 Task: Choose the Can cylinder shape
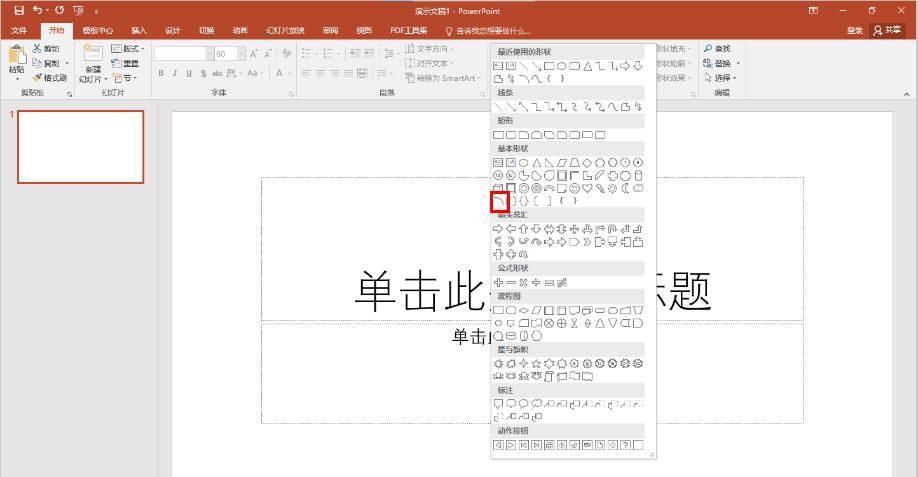(x=638, y=176)
